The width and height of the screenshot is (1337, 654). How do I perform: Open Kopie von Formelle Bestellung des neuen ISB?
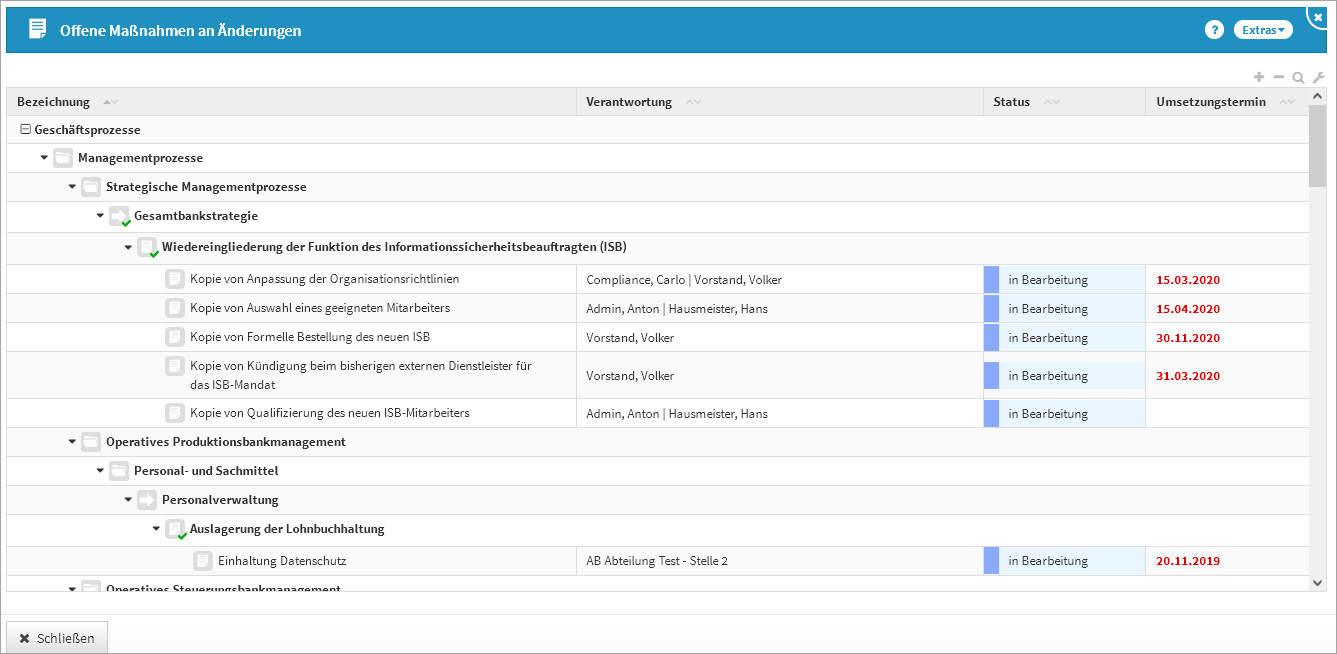[x=309, y=337]
